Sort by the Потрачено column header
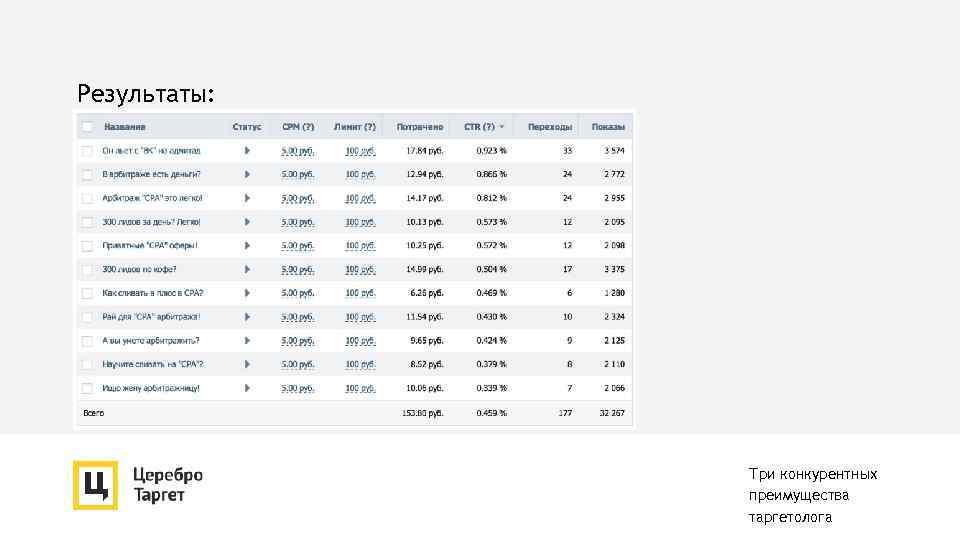The width and height of the screenshot is (960, 540). 419,127
